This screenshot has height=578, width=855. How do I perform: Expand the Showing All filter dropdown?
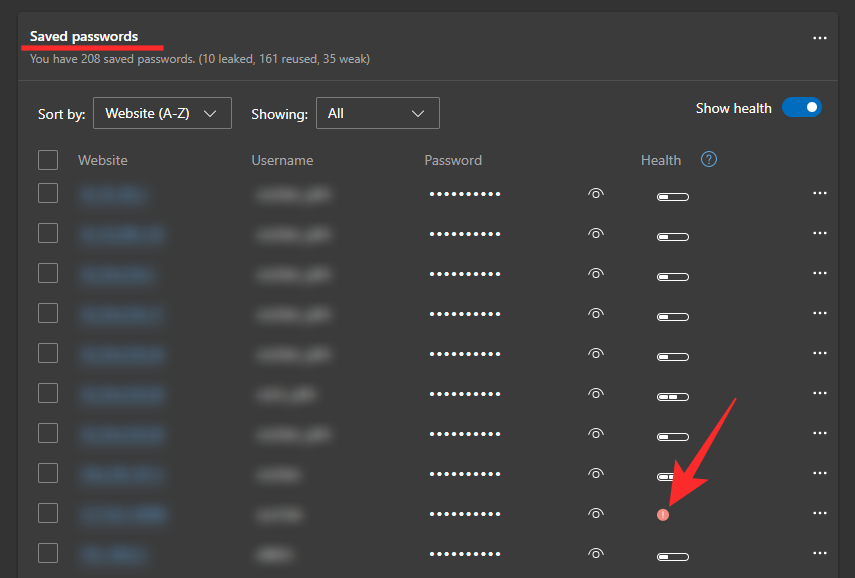coord(377,114)
